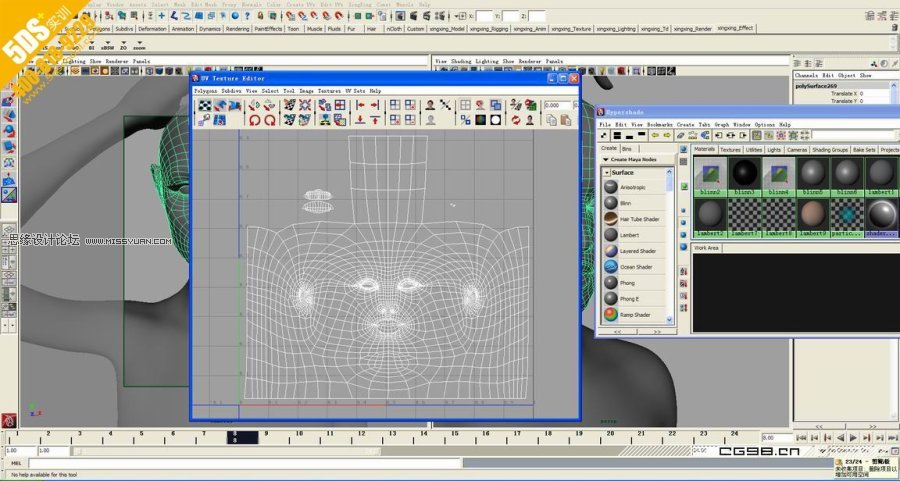Choose the Ramp Shader node icon
This screenshot has height=481, width=900.
(x=610, y=315)
